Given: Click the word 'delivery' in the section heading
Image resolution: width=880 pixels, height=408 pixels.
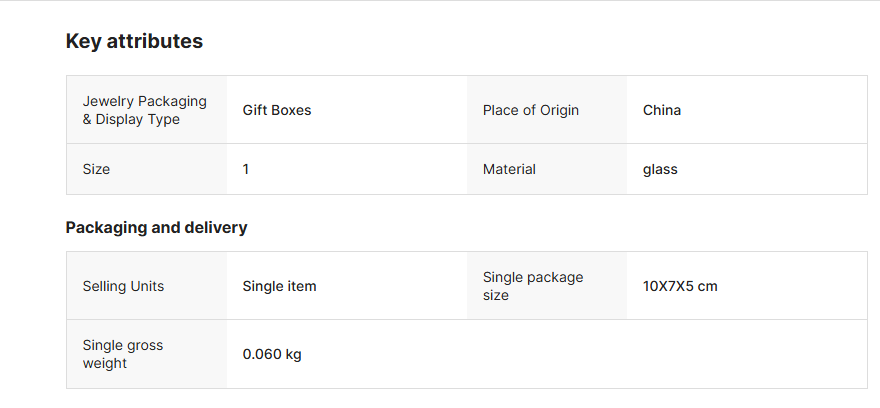Looking at the screenshot, I should (216, 227).
